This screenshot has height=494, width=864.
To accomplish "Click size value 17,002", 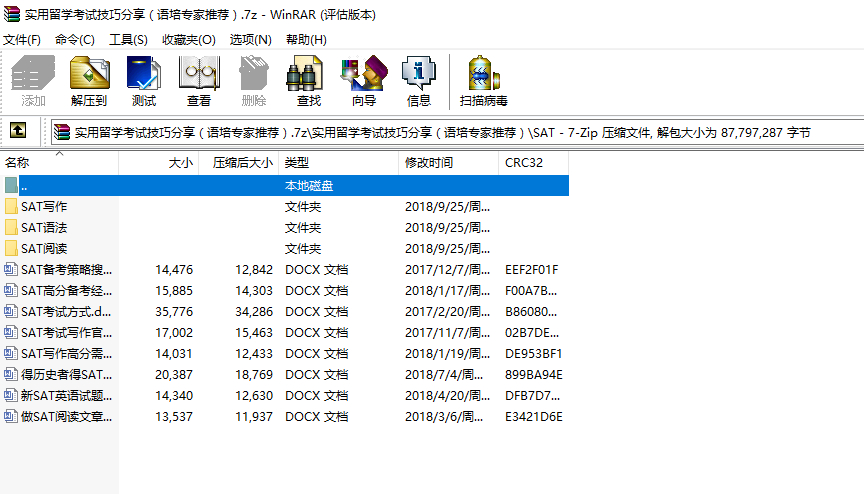I will 174,332.
